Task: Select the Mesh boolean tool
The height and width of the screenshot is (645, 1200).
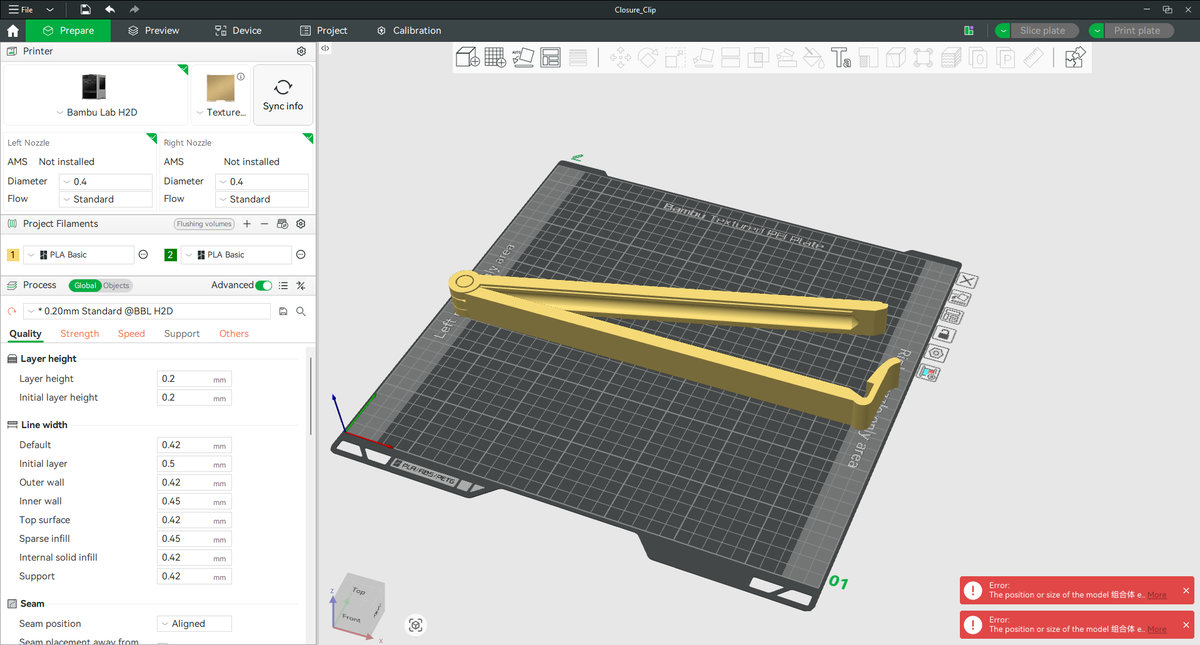Action: (x=760, y=58)
